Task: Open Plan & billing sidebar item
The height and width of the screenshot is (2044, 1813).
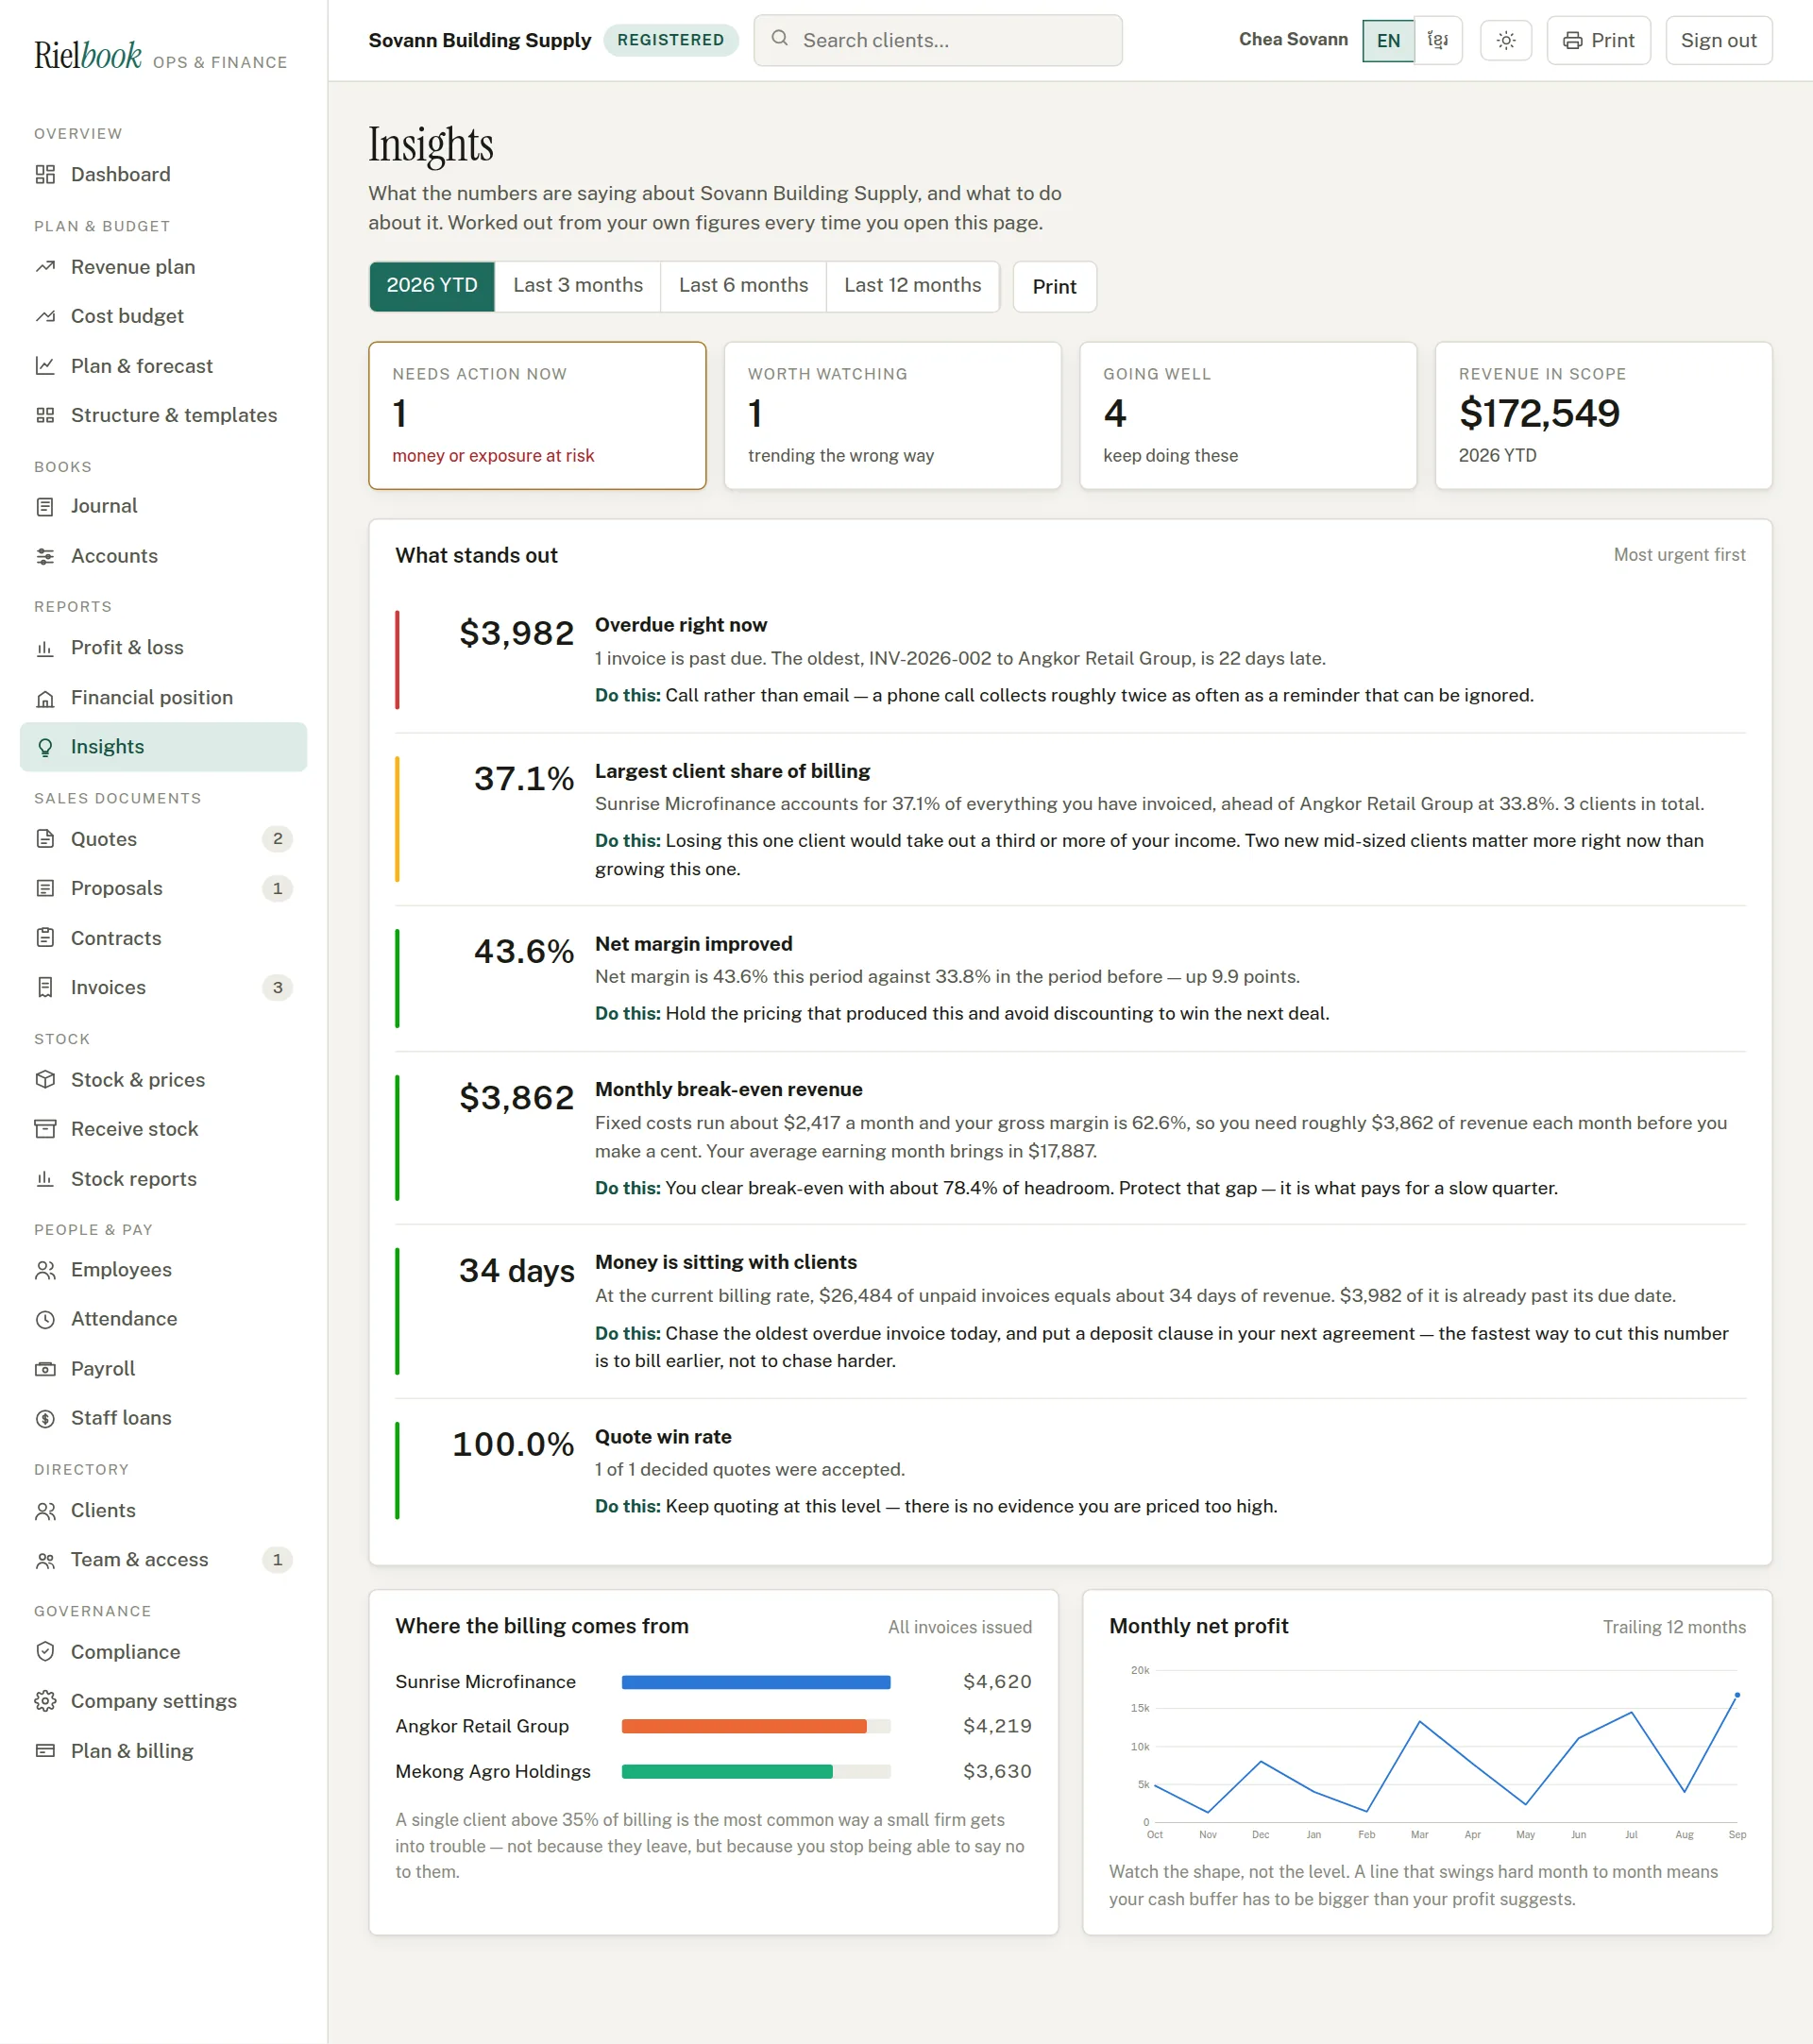Action: coord(163,1751)
